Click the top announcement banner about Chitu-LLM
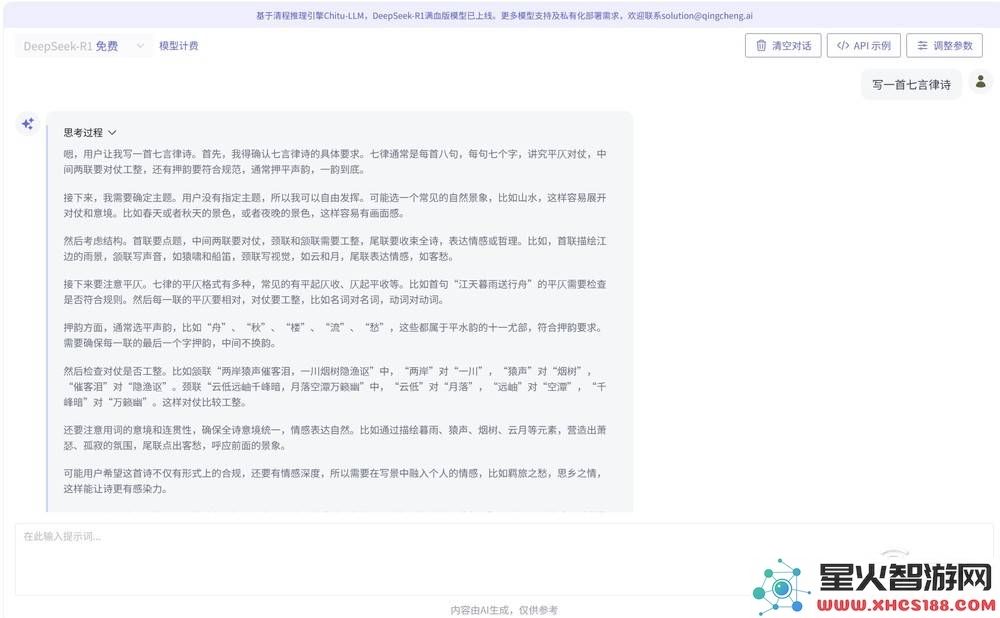The image size is (1000, 618). click(504, 15)
